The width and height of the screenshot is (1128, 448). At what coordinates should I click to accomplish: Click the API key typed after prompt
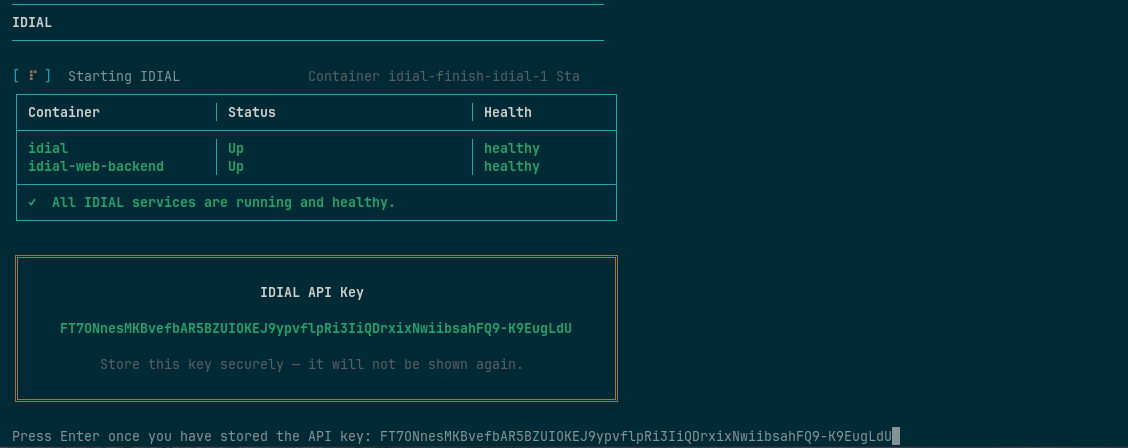pos(636,436)
